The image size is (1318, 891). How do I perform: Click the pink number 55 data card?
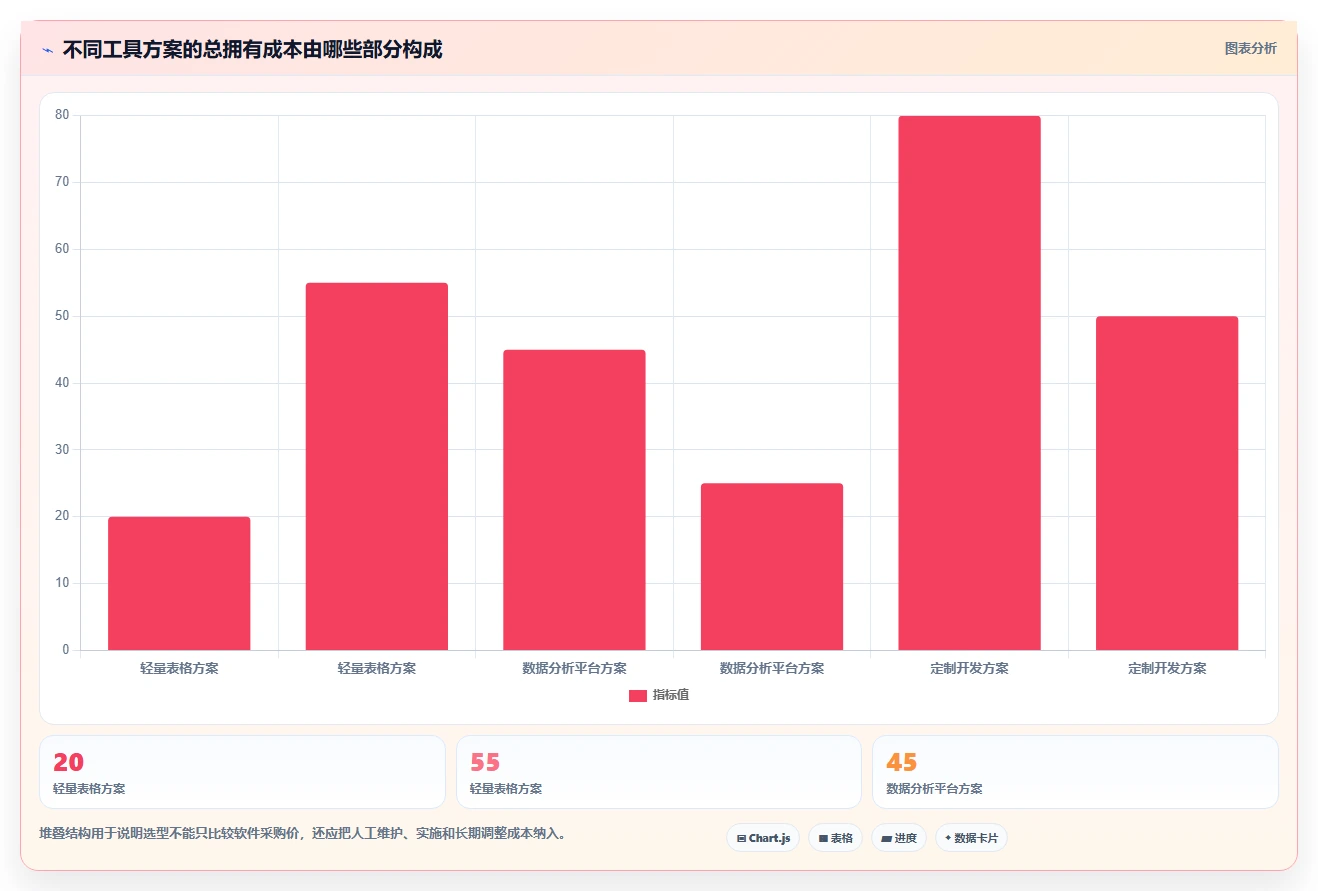pos(659,772)
